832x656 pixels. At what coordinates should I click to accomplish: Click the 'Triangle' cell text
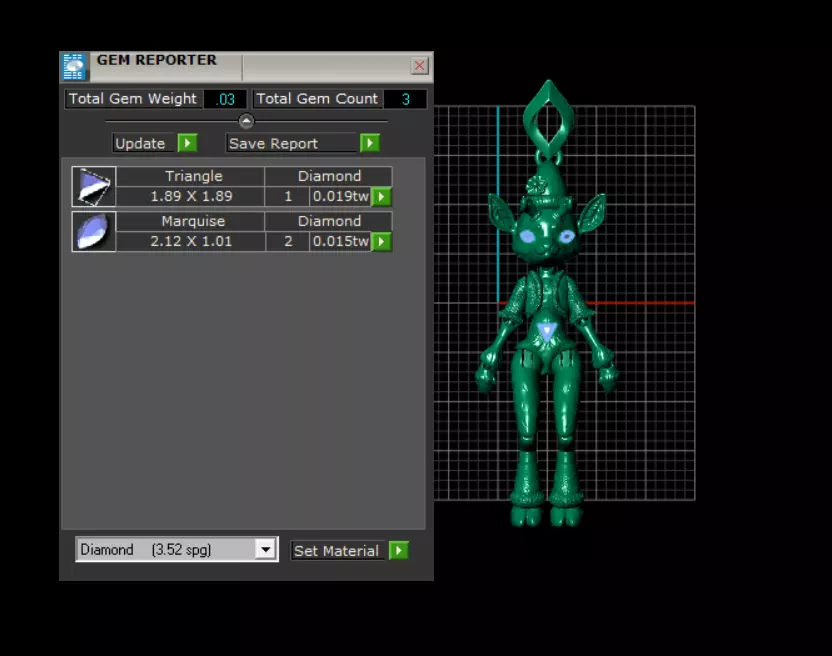coord(193,176)
